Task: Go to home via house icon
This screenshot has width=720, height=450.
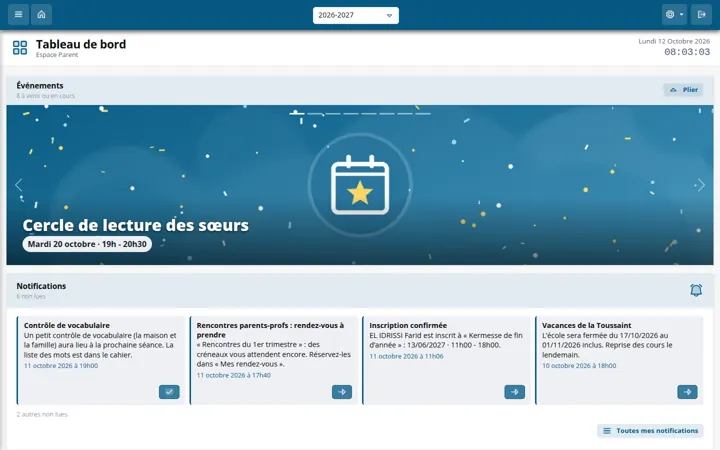Action: (x=41, y=15)
